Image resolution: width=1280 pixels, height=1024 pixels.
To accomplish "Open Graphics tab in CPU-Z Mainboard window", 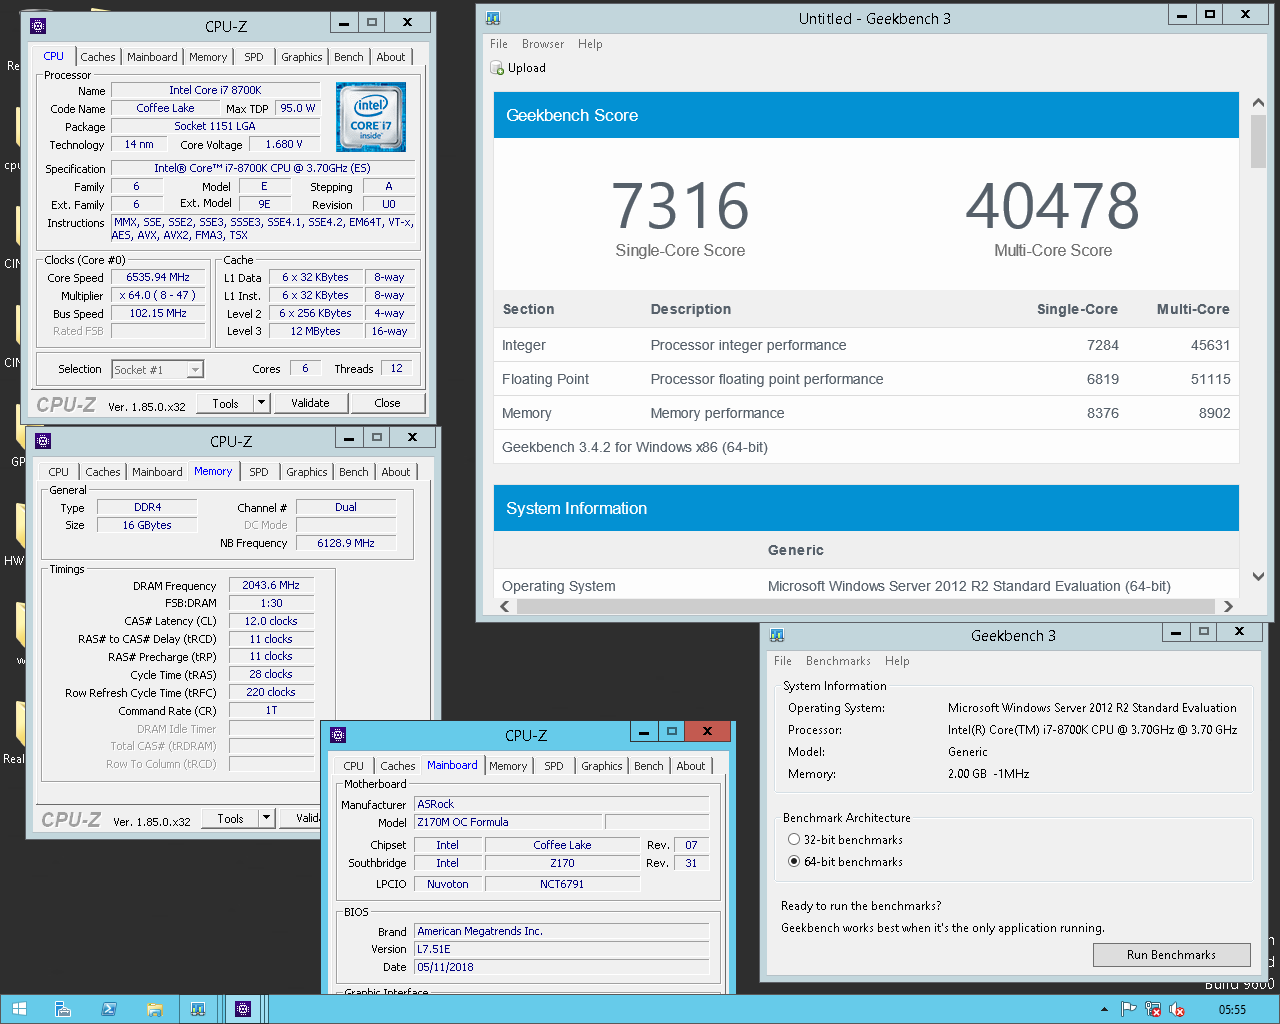I will (x=602, y=766).
